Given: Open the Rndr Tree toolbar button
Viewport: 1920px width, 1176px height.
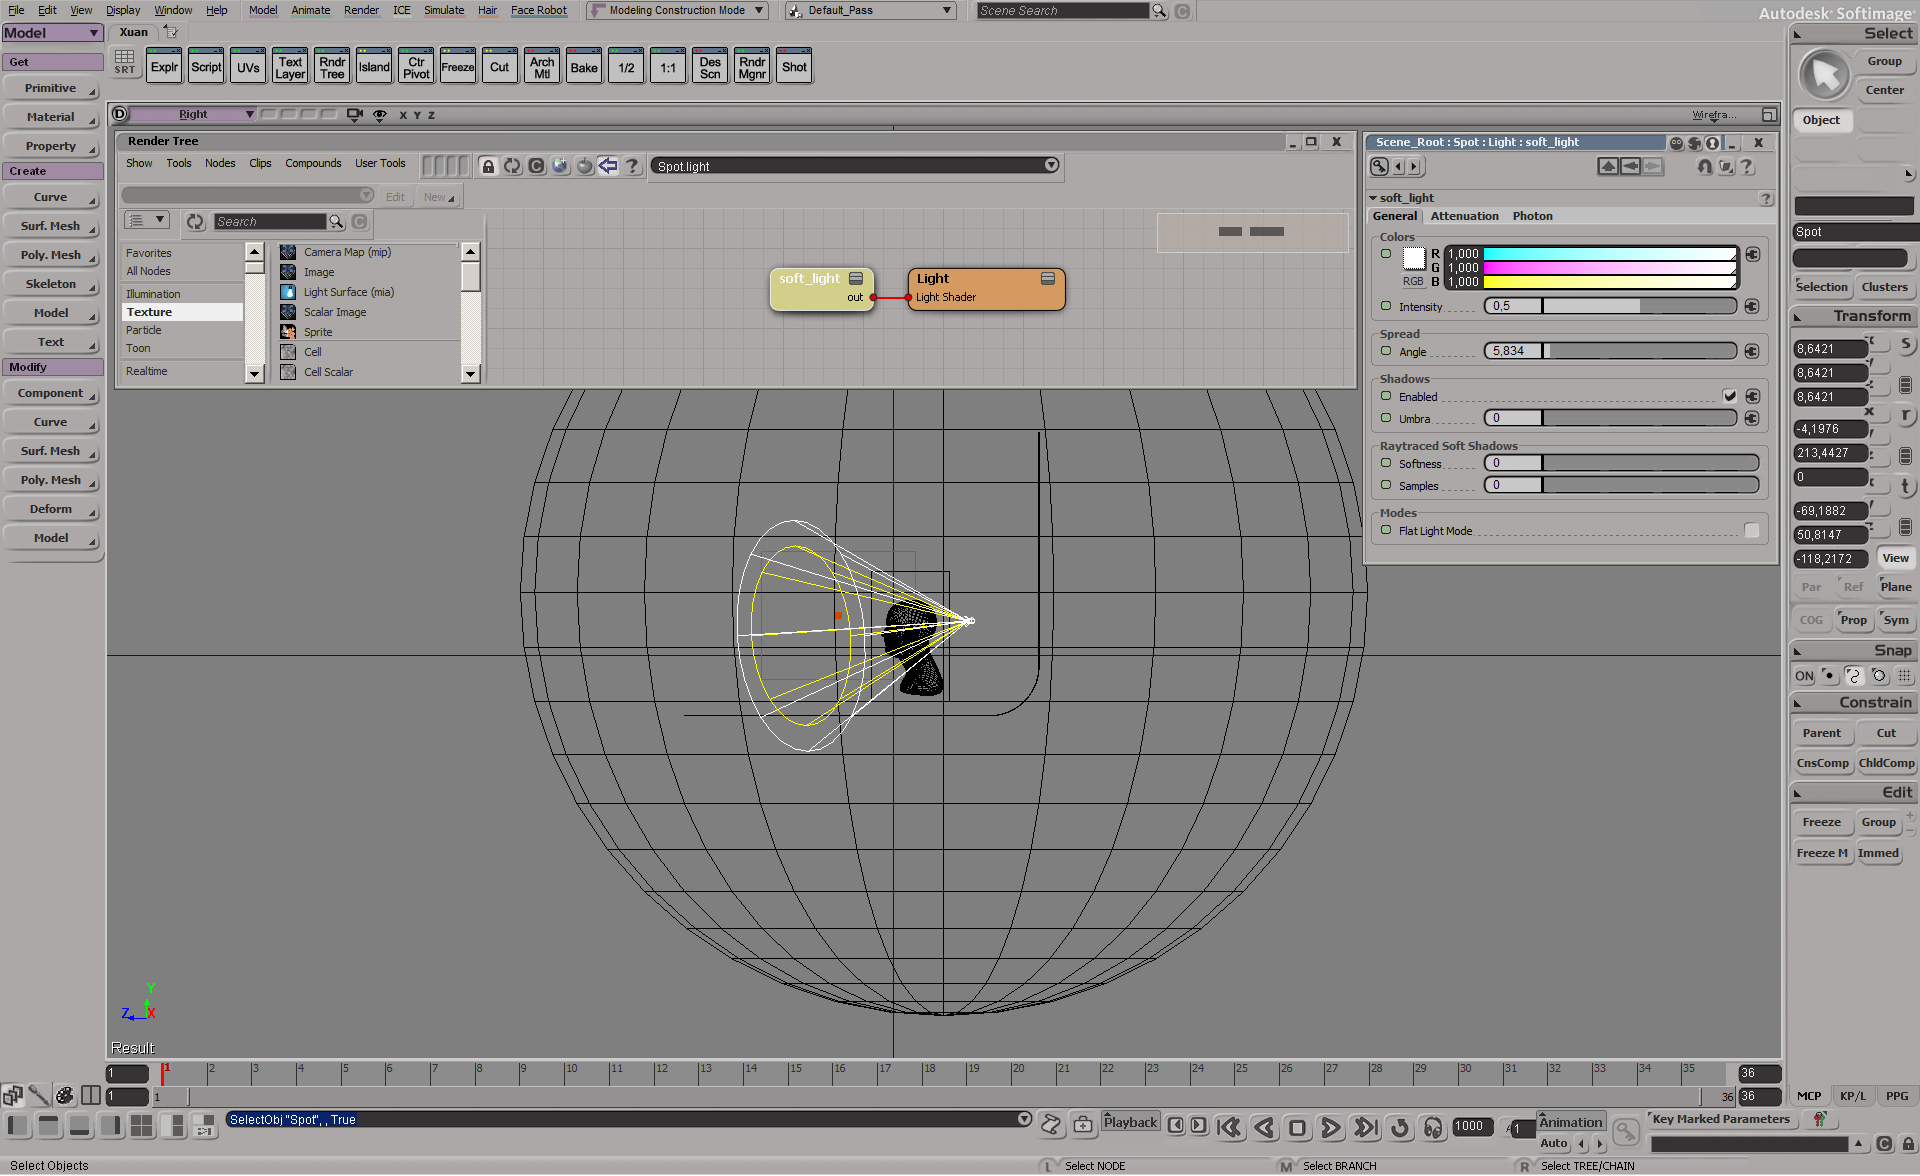Looking at the screenshot, I should [x=332, y=67].
